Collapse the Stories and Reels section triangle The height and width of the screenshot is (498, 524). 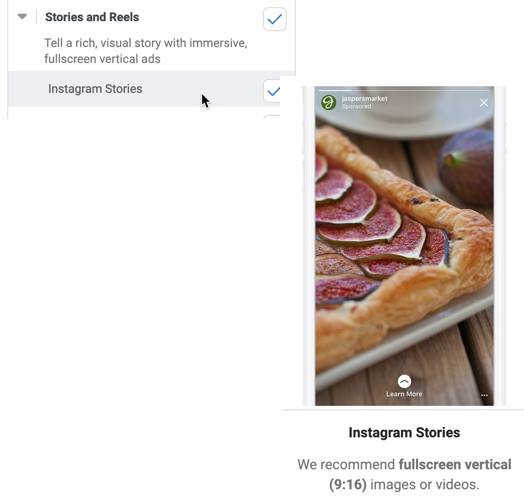tap(22, 16)
